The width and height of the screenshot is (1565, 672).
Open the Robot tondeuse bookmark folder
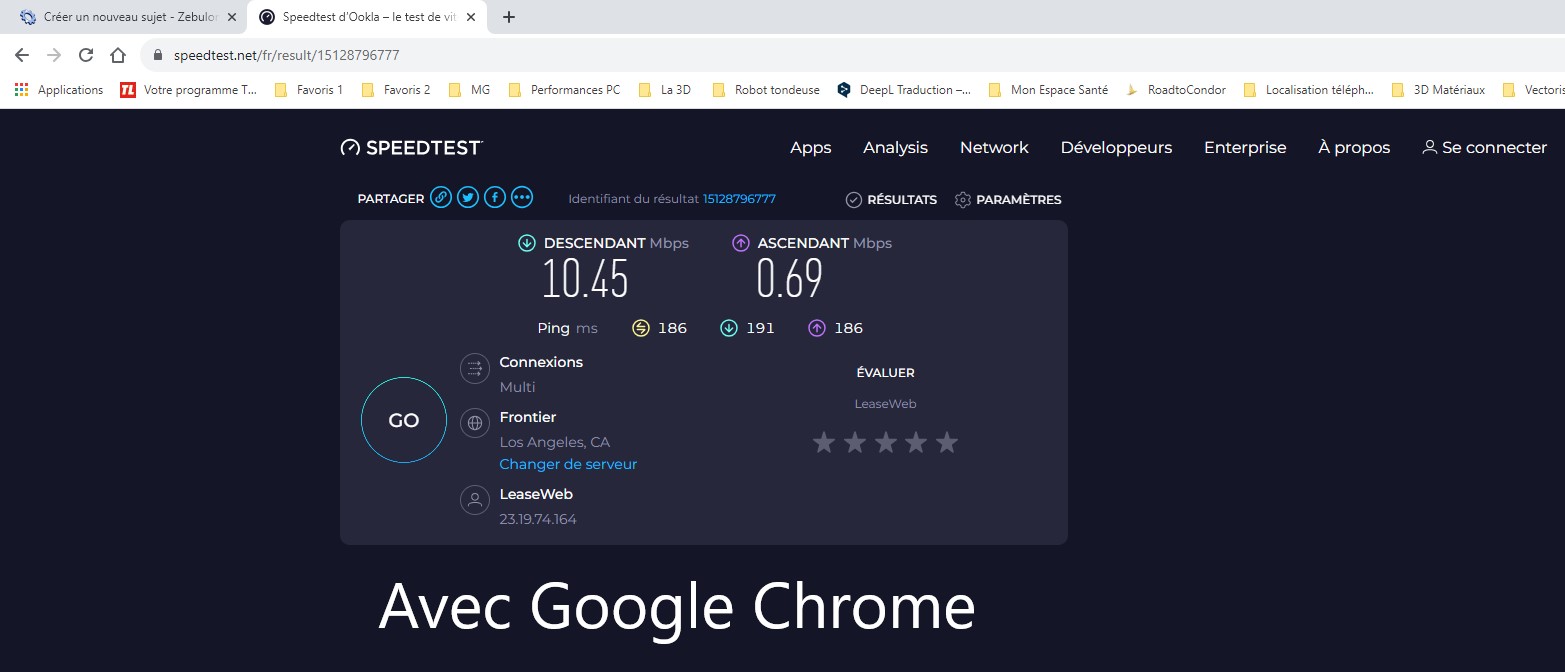(x=765, y=90)
